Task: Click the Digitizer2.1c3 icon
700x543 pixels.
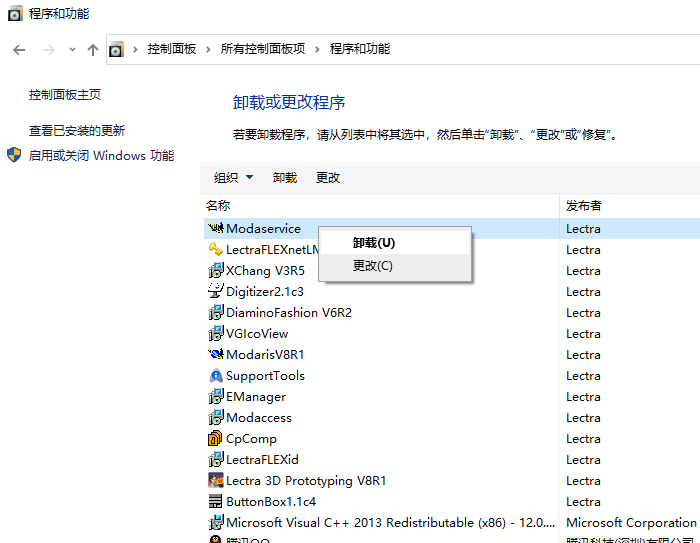Action: [x=216, y=291]
